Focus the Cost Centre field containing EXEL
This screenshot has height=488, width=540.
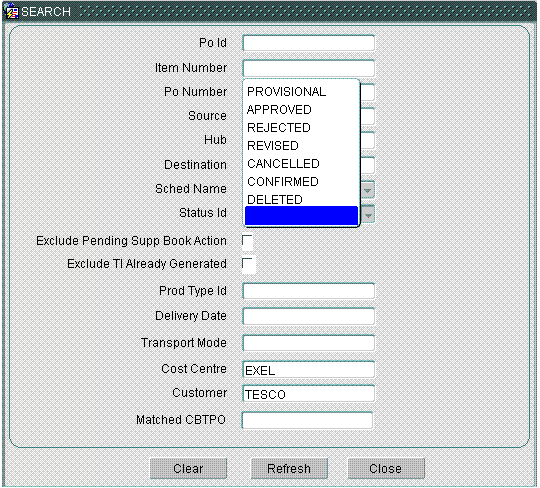tap(309, 370)
